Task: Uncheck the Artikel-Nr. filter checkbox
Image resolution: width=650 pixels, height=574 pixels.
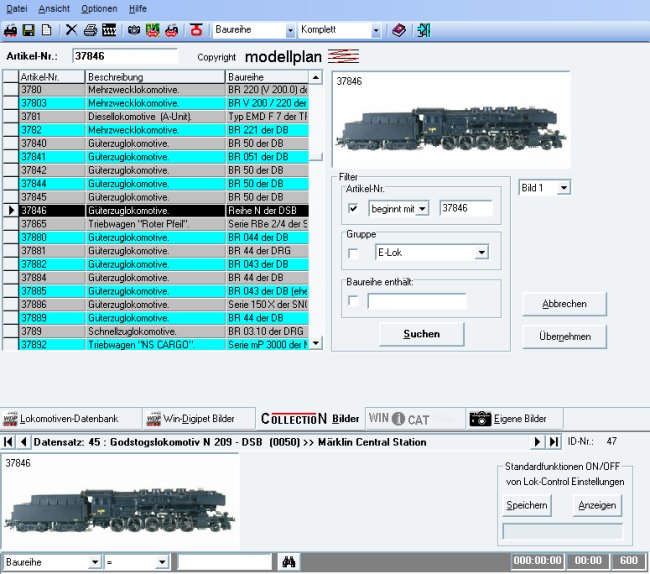Action: click(353, 208)
